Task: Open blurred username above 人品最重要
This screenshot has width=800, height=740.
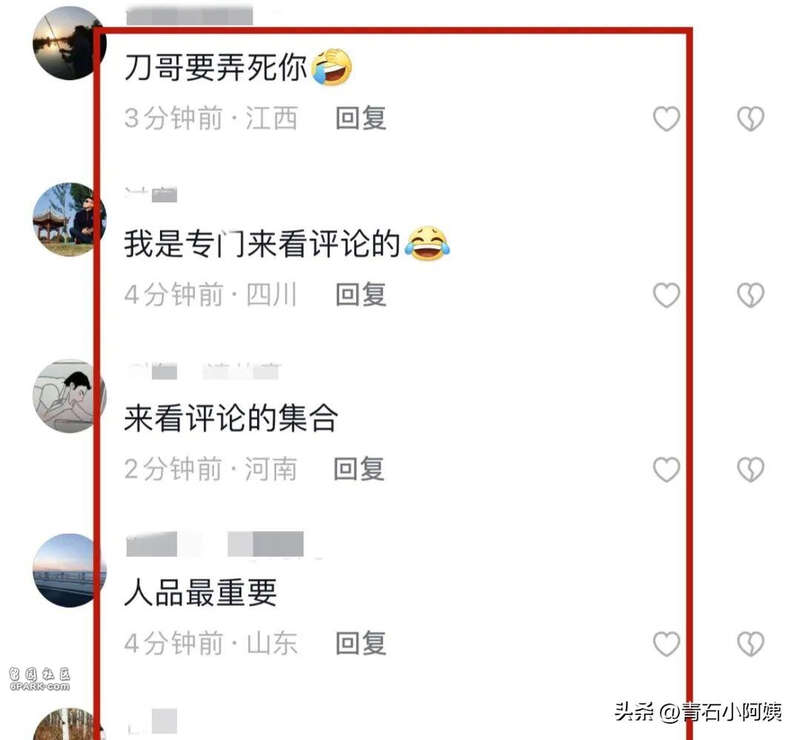Action: click(215, 544)
